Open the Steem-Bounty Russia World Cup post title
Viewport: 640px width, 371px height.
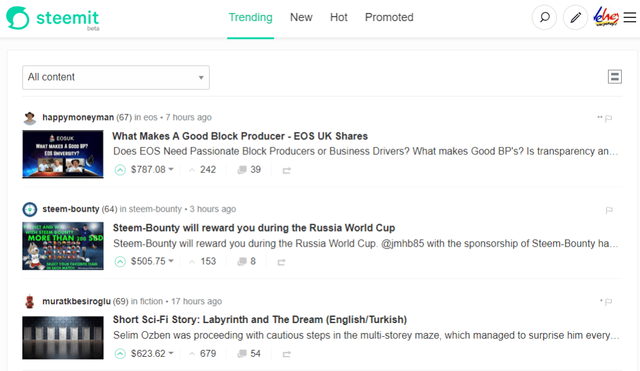coord(254,228)
